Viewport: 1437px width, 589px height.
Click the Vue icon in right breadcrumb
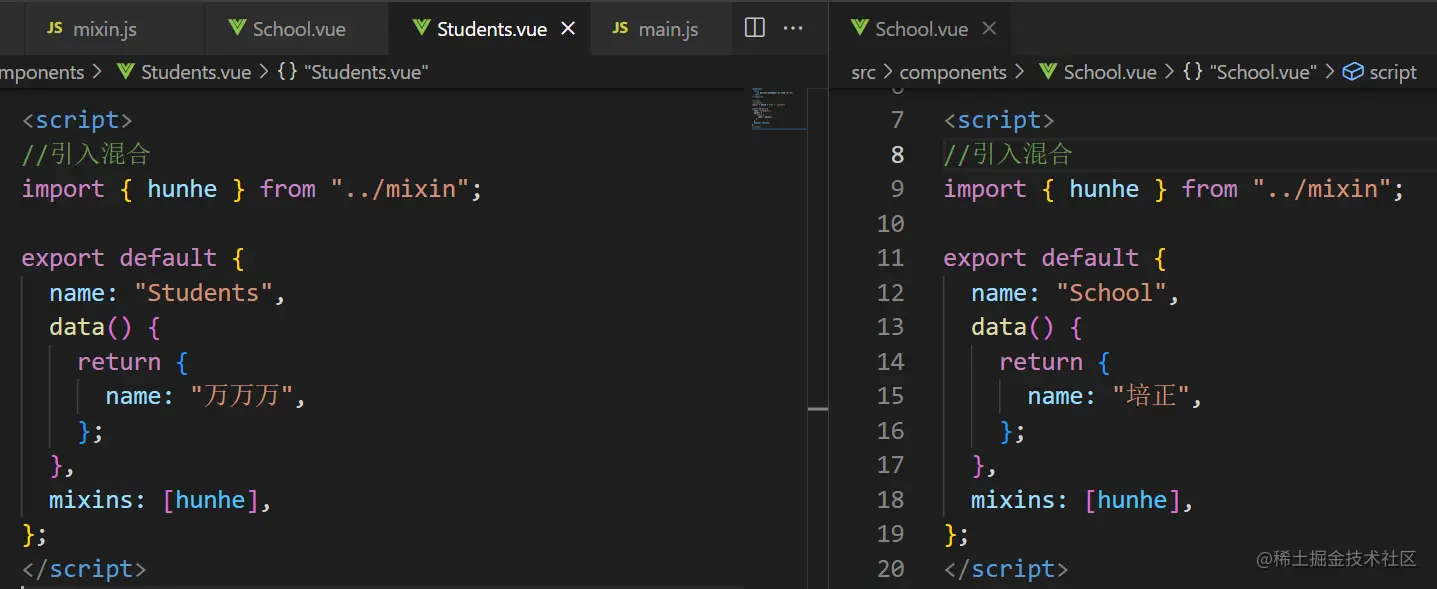[x=1048, y=72]
